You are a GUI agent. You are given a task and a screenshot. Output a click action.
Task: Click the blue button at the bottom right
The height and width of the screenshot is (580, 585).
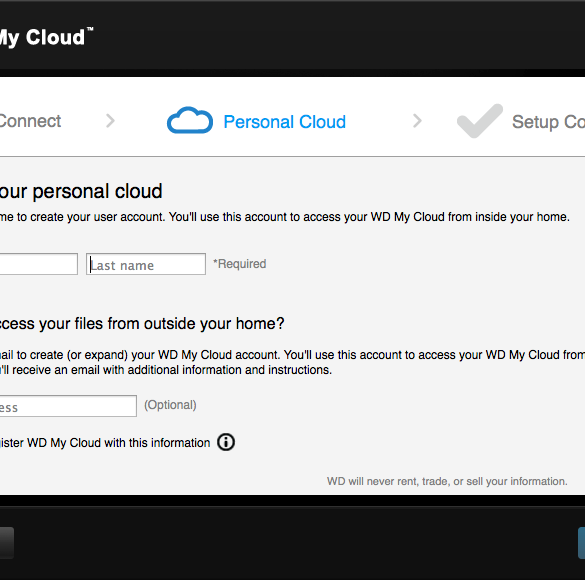click(x=581, y=543)
